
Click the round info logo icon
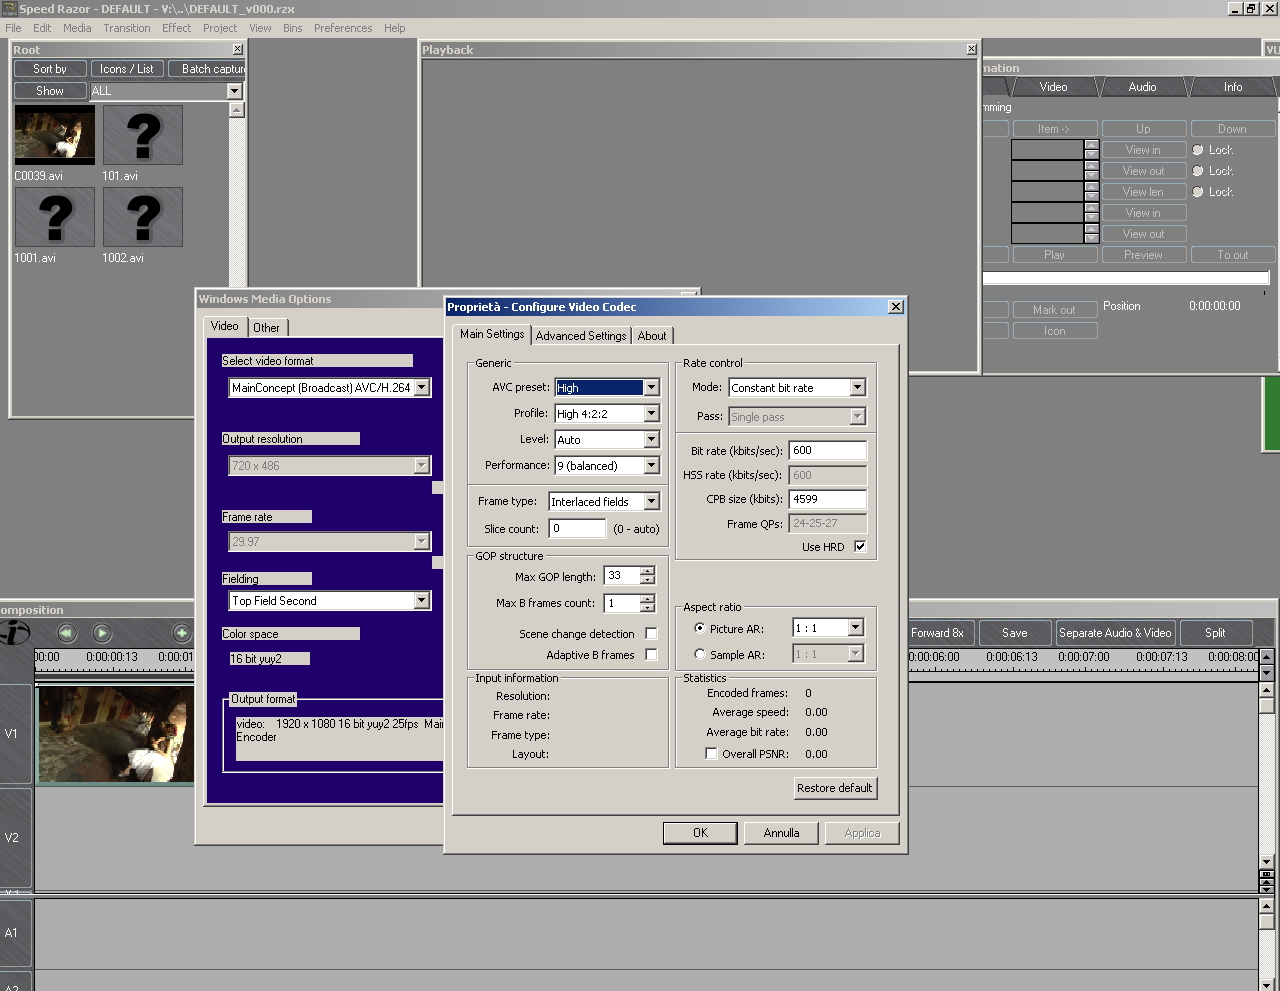tap(15, 633)
